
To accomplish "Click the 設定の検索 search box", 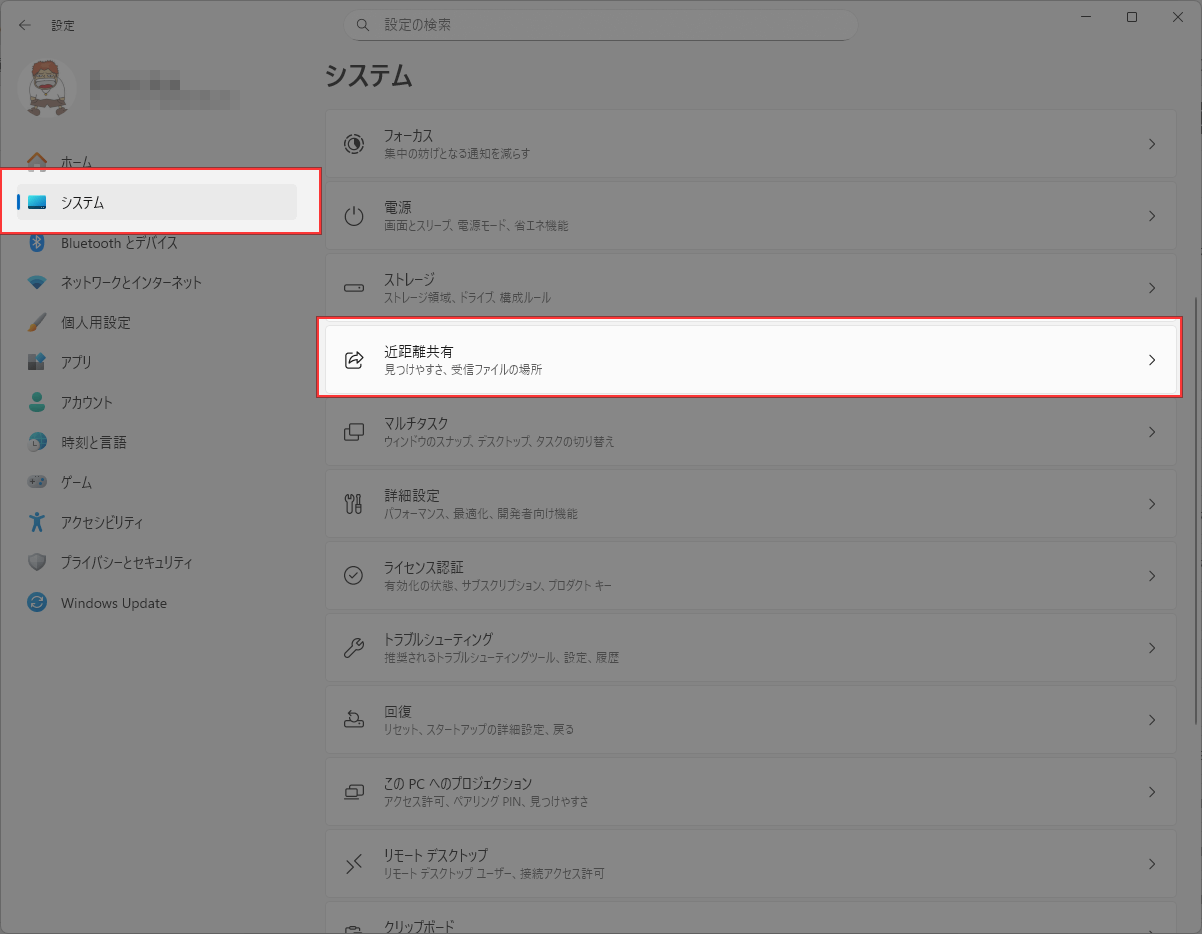I will tap(600, 25).
